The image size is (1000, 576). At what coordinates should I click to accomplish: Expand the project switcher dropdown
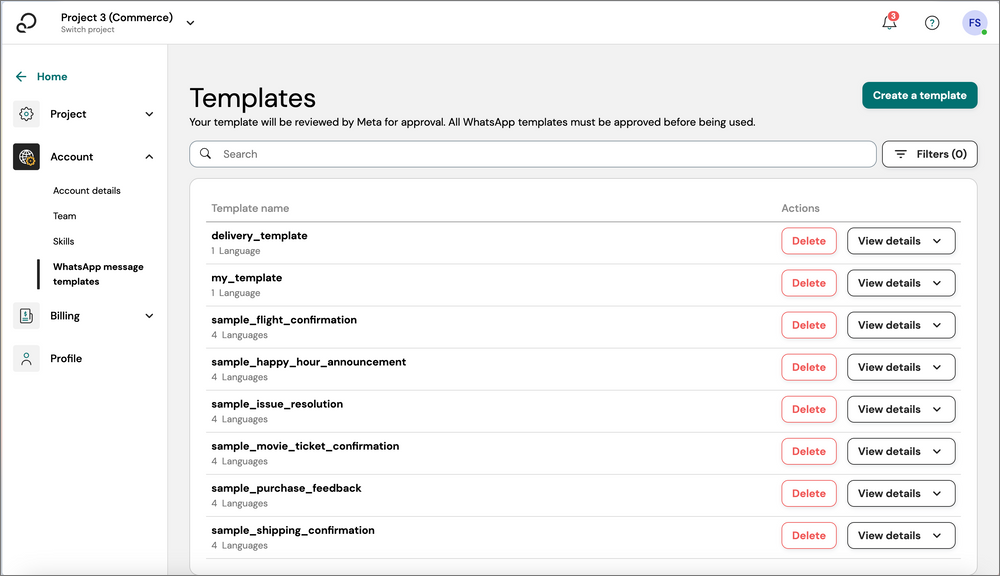(x=191, y=23)
